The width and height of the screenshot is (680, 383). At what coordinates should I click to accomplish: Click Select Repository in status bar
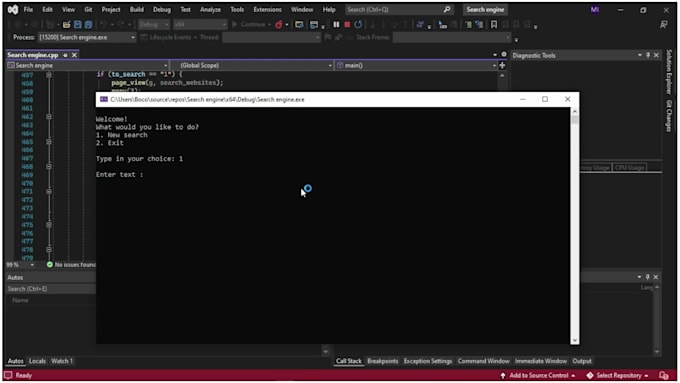click(618, 376)
